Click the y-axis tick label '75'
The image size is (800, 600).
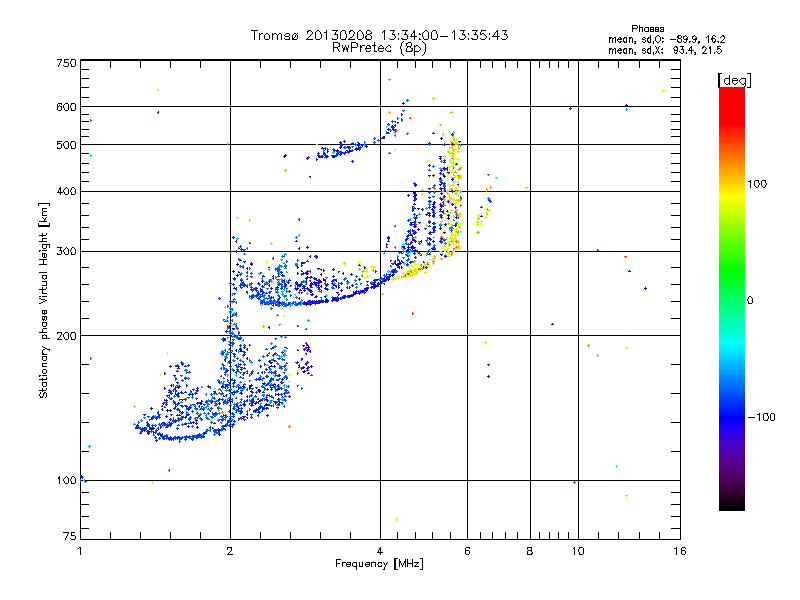pyautogui.click(x=70, y=536)
